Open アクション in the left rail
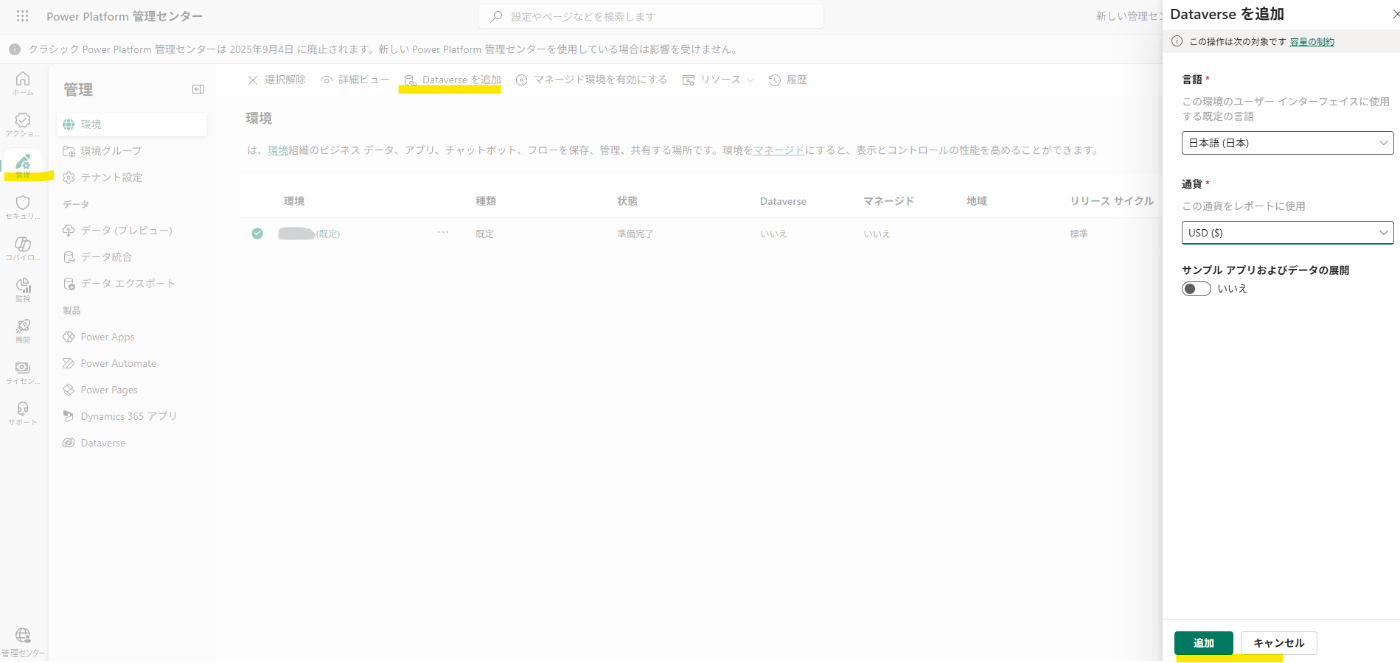The width and height of the screenshot is (1400, 663). coord(22,124)
